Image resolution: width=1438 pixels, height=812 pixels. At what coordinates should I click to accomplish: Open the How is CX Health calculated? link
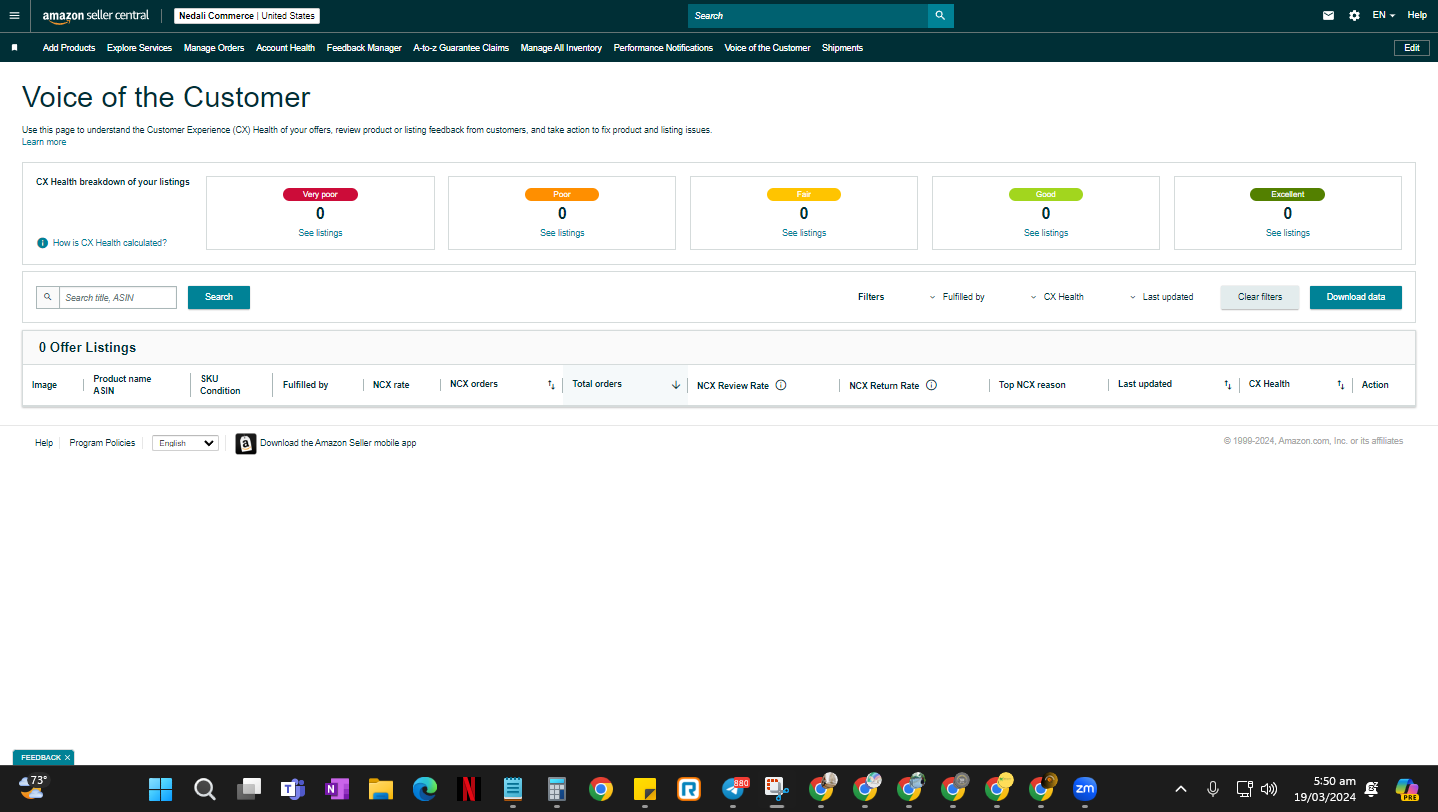pyautogui.click(x=110, y=243)
